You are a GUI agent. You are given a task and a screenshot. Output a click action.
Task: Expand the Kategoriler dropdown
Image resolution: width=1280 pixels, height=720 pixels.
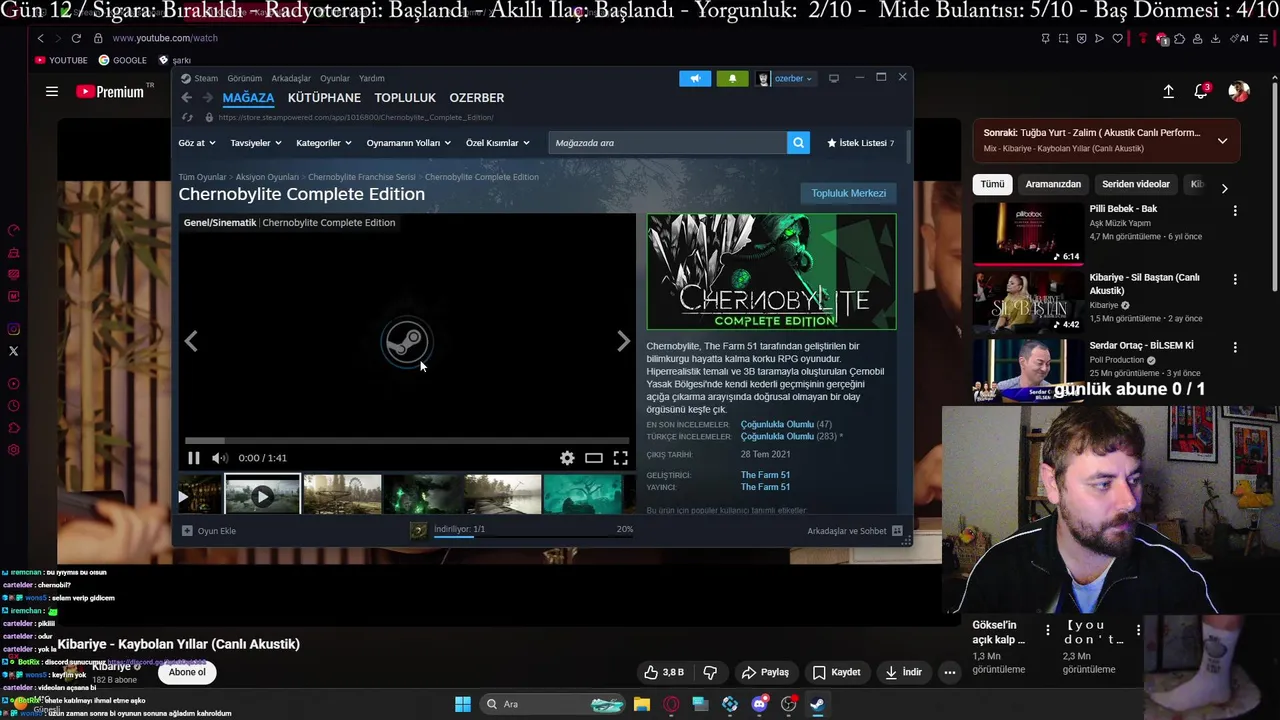[324, 143]
